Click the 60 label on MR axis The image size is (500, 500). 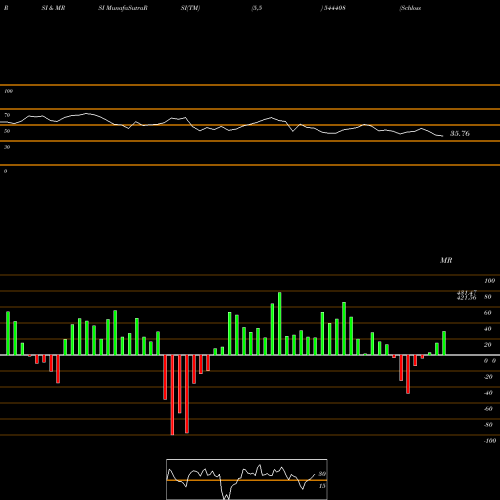click(488, 313)
